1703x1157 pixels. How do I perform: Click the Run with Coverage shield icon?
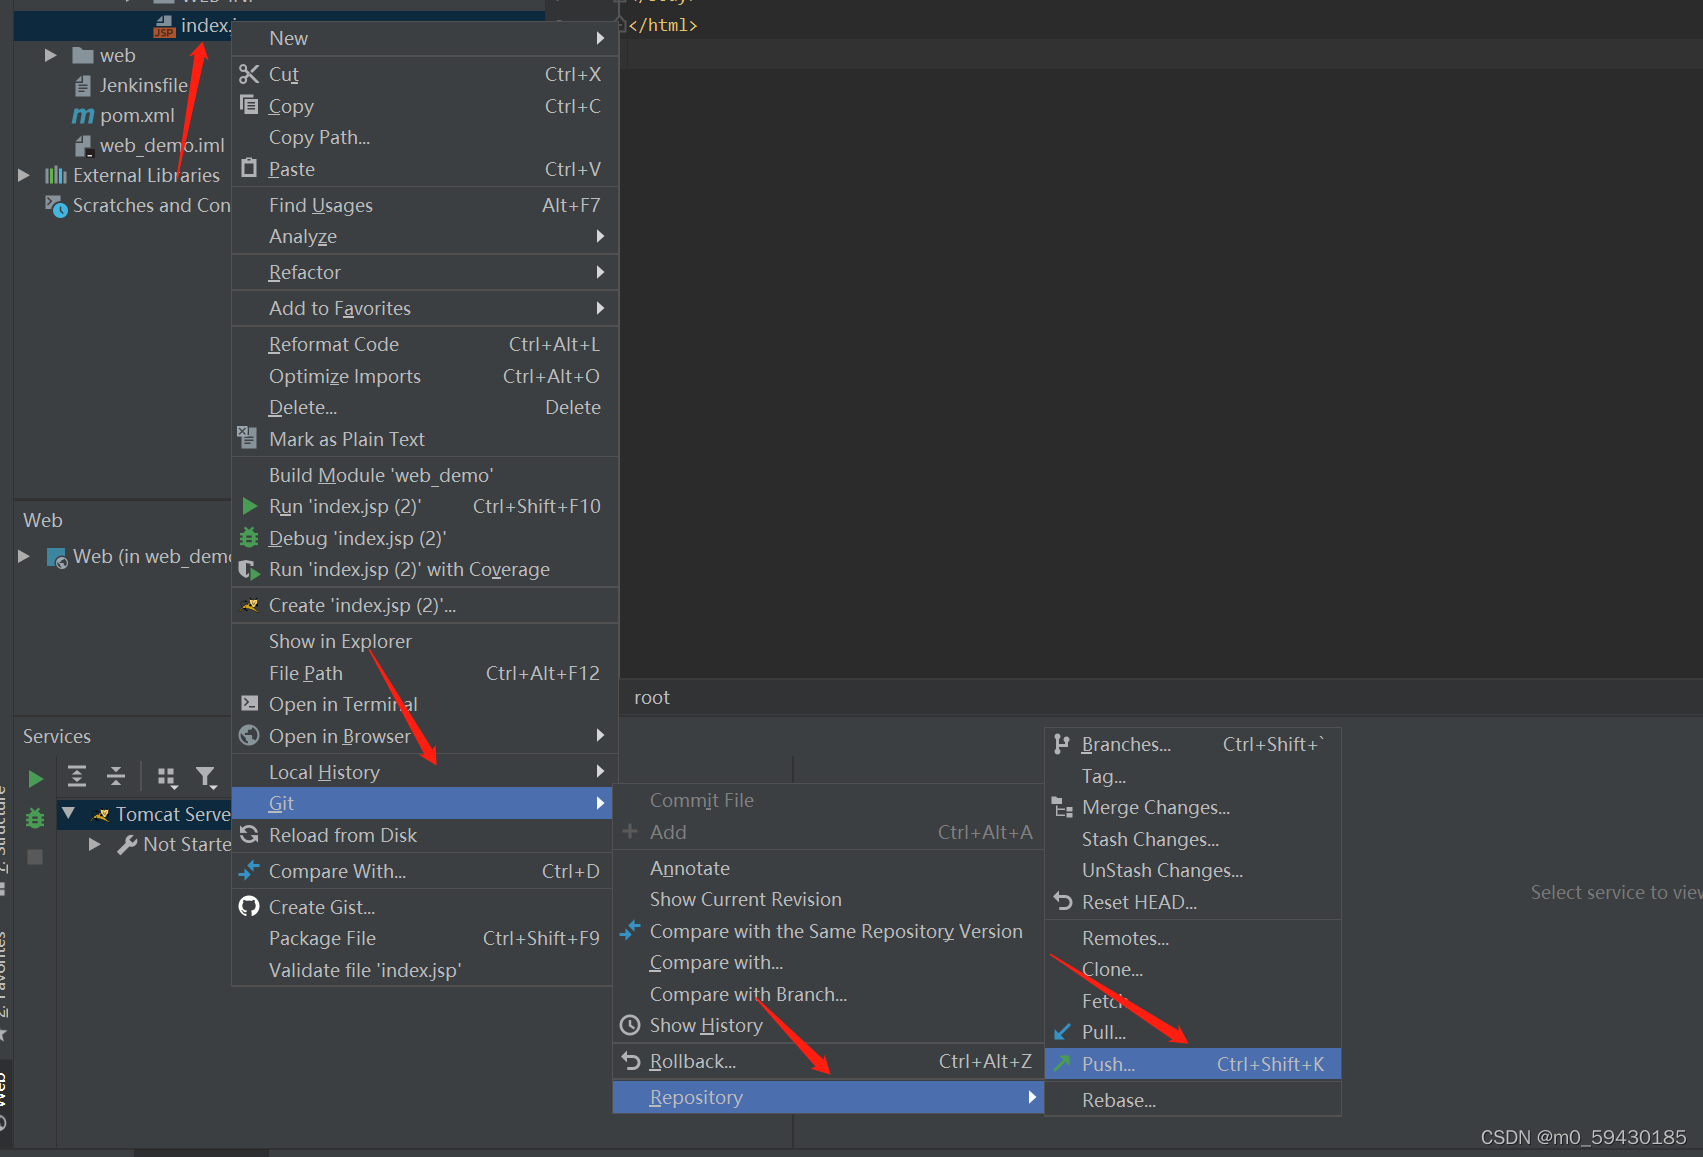(249, 570)
